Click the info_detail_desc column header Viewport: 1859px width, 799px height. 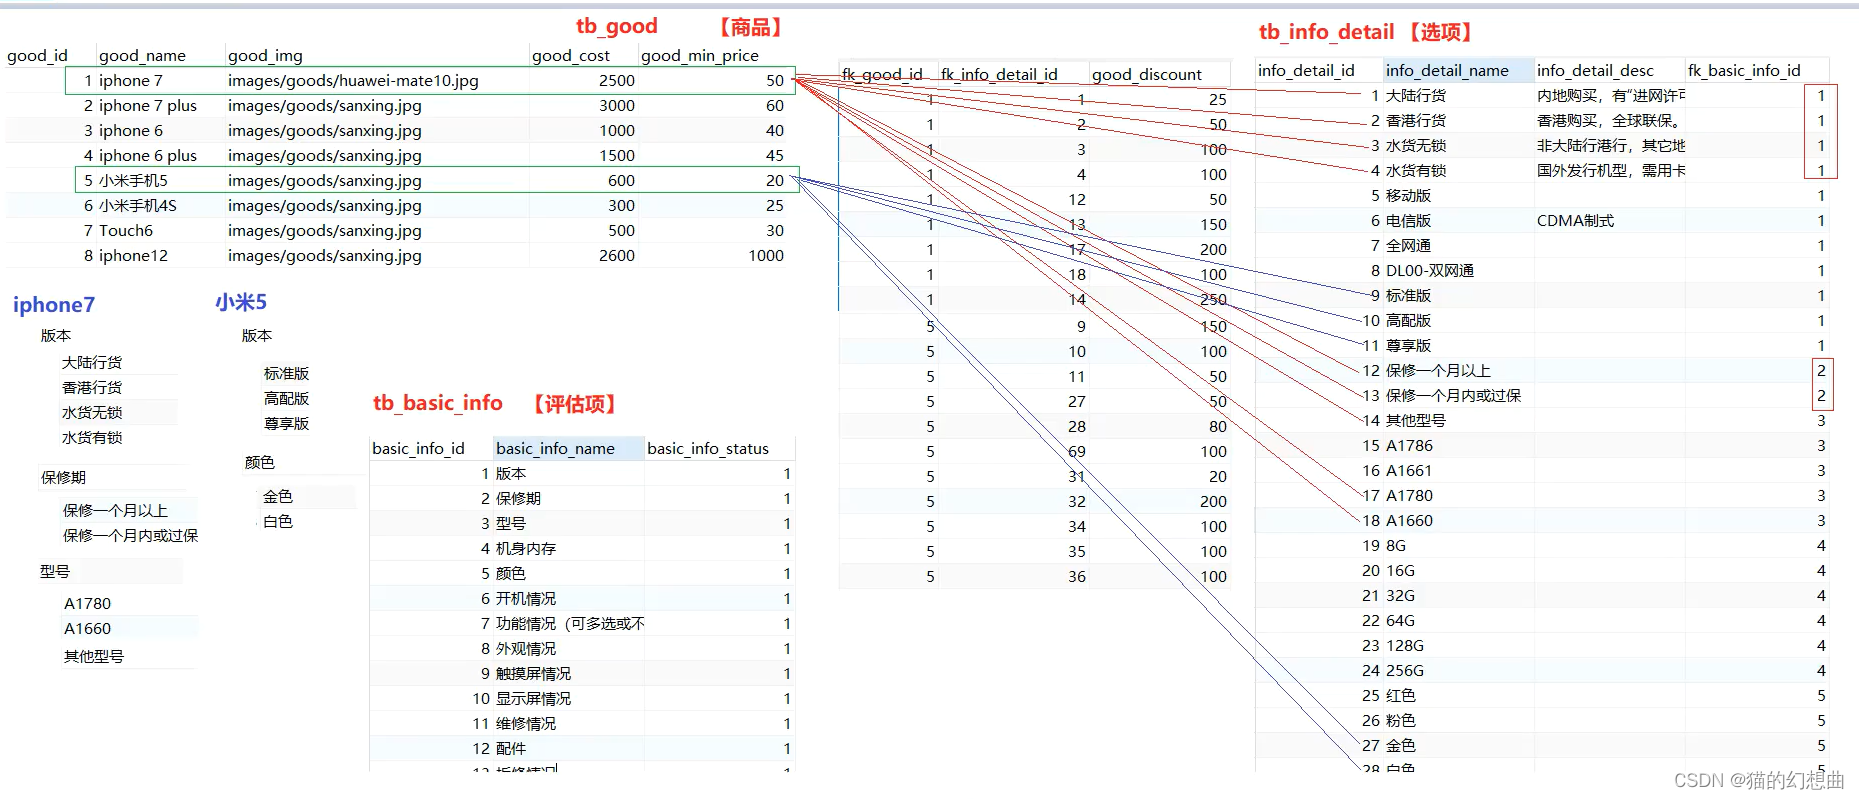(x=1595, y=70)
